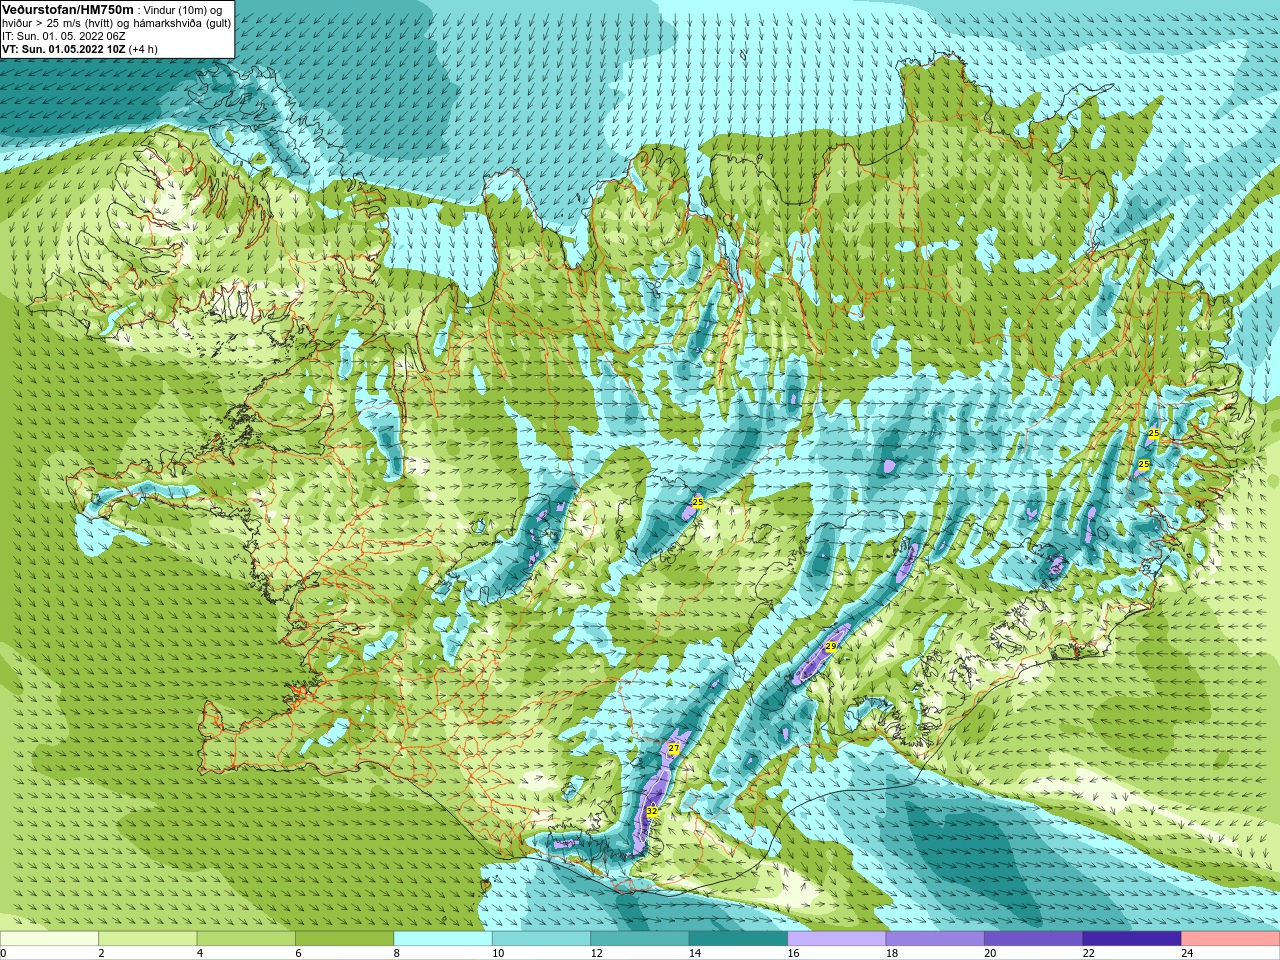Click the yellow-green 2–4 legend swatch
This screenshot has width=1280, height=960.
(147, 938)
